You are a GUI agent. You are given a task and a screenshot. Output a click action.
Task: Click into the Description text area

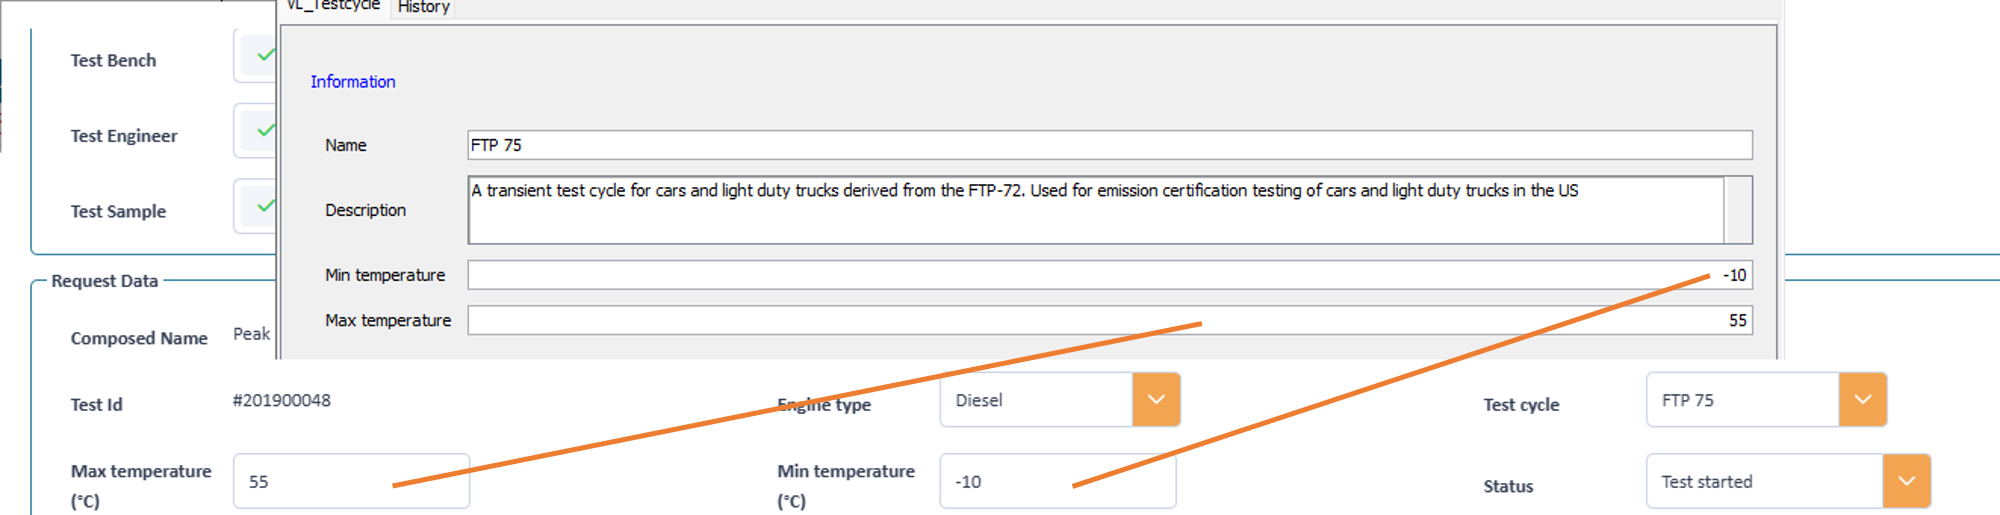point(1096,210)
